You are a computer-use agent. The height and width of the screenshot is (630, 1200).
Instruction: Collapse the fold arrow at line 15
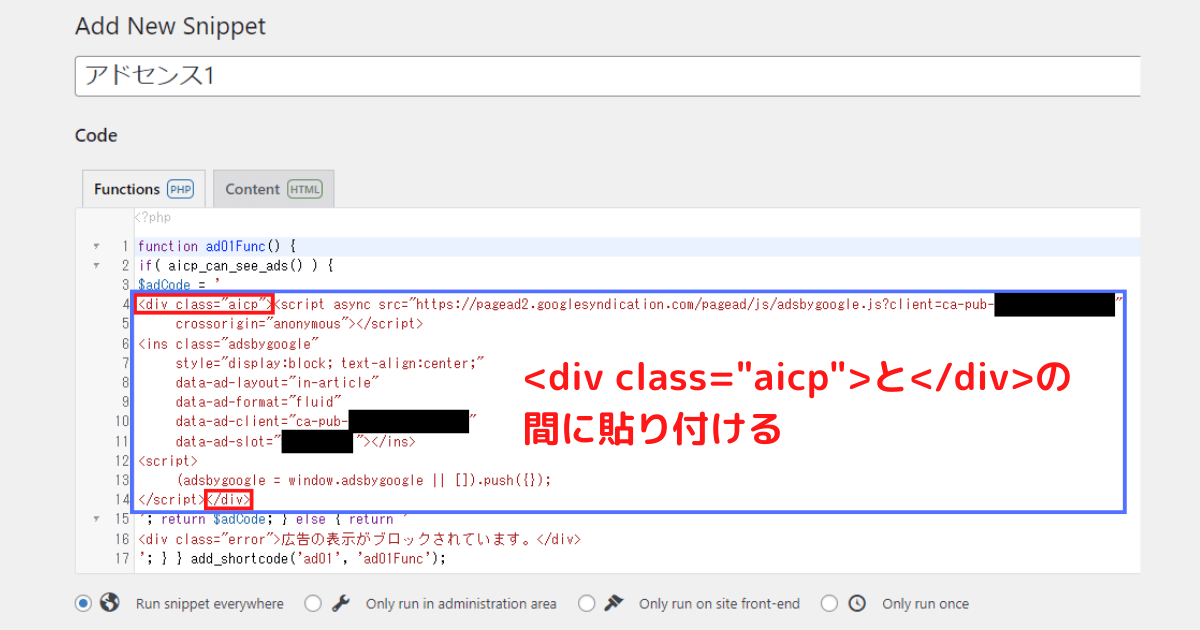pyautogui.click(x=94, y=518)
